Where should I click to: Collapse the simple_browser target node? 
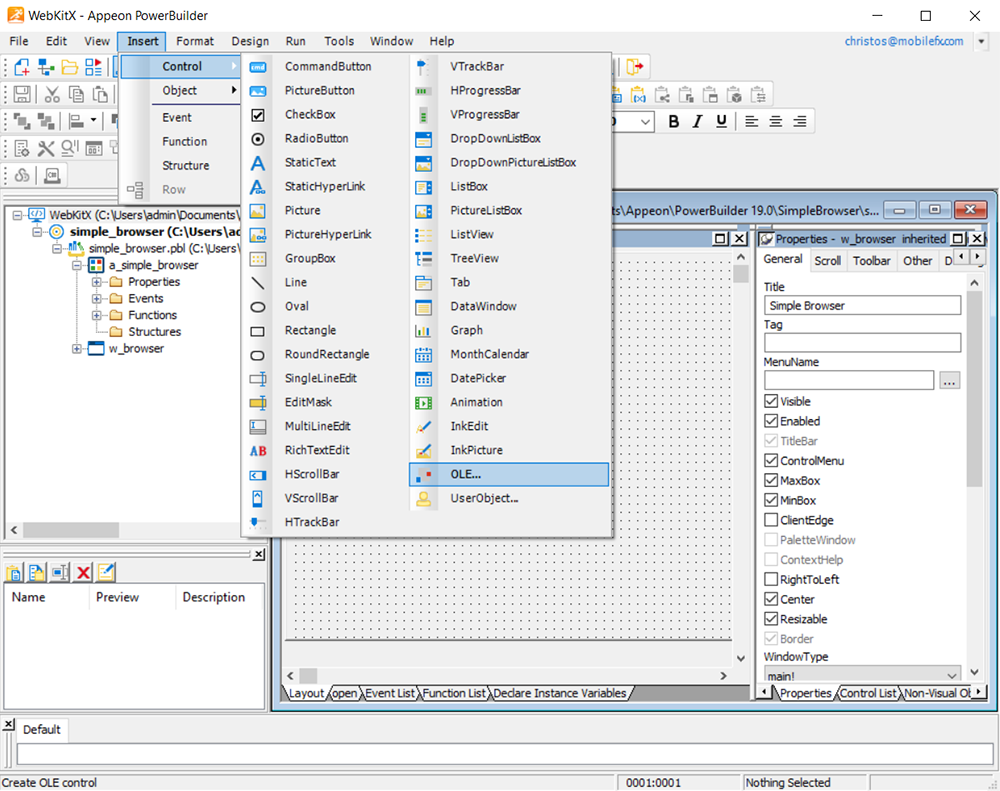click(37, 232)
